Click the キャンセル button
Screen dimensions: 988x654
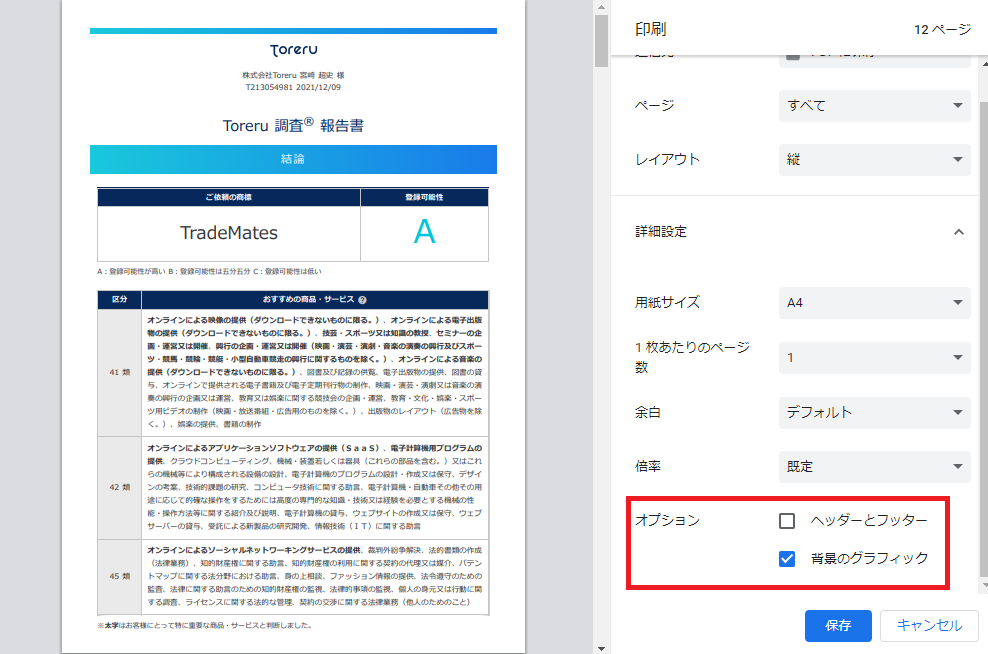point(929,626)
